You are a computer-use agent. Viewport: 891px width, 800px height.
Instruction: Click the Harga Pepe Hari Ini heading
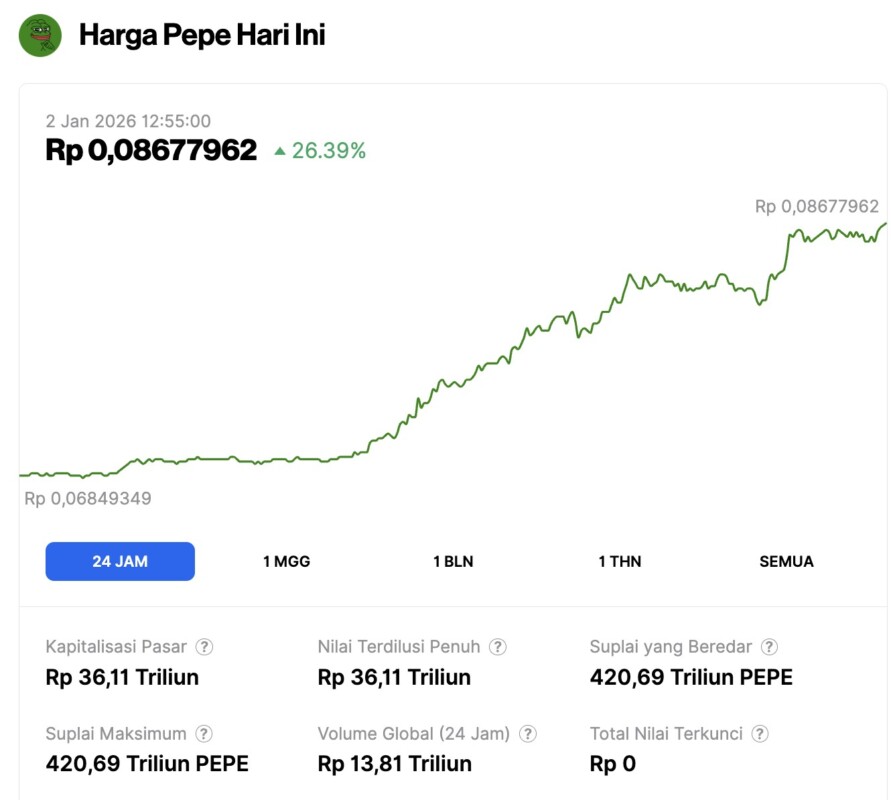(x=202, y=35)
